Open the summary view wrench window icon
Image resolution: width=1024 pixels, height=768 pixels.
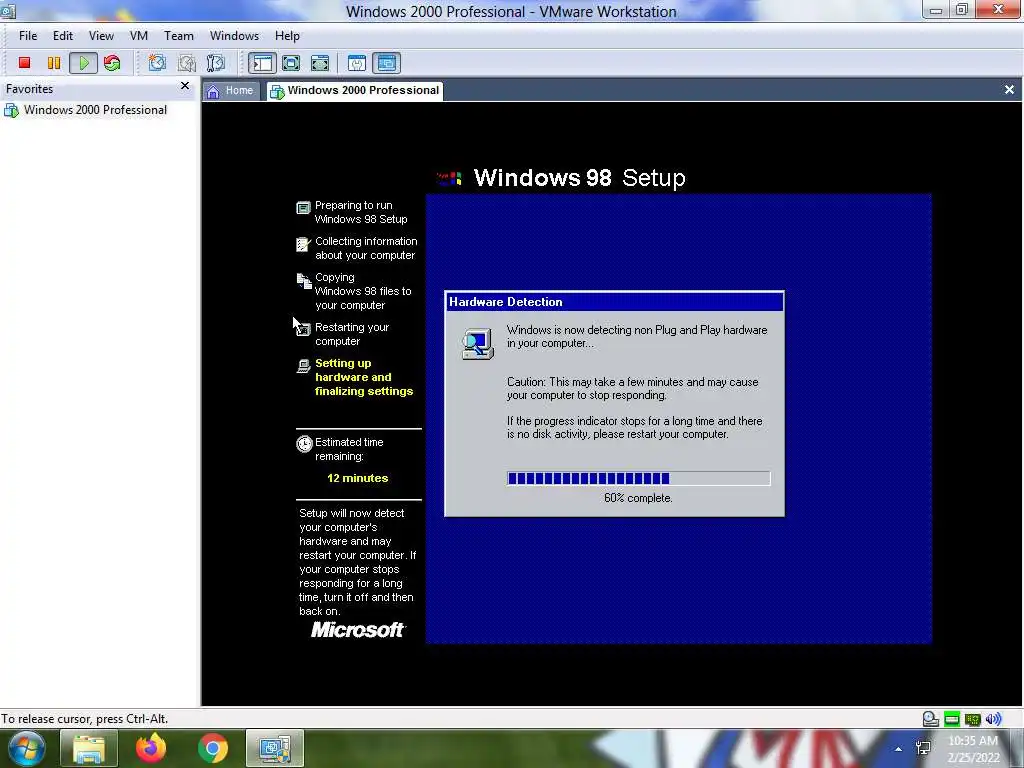pyautogui.click(x=357, y=63)
